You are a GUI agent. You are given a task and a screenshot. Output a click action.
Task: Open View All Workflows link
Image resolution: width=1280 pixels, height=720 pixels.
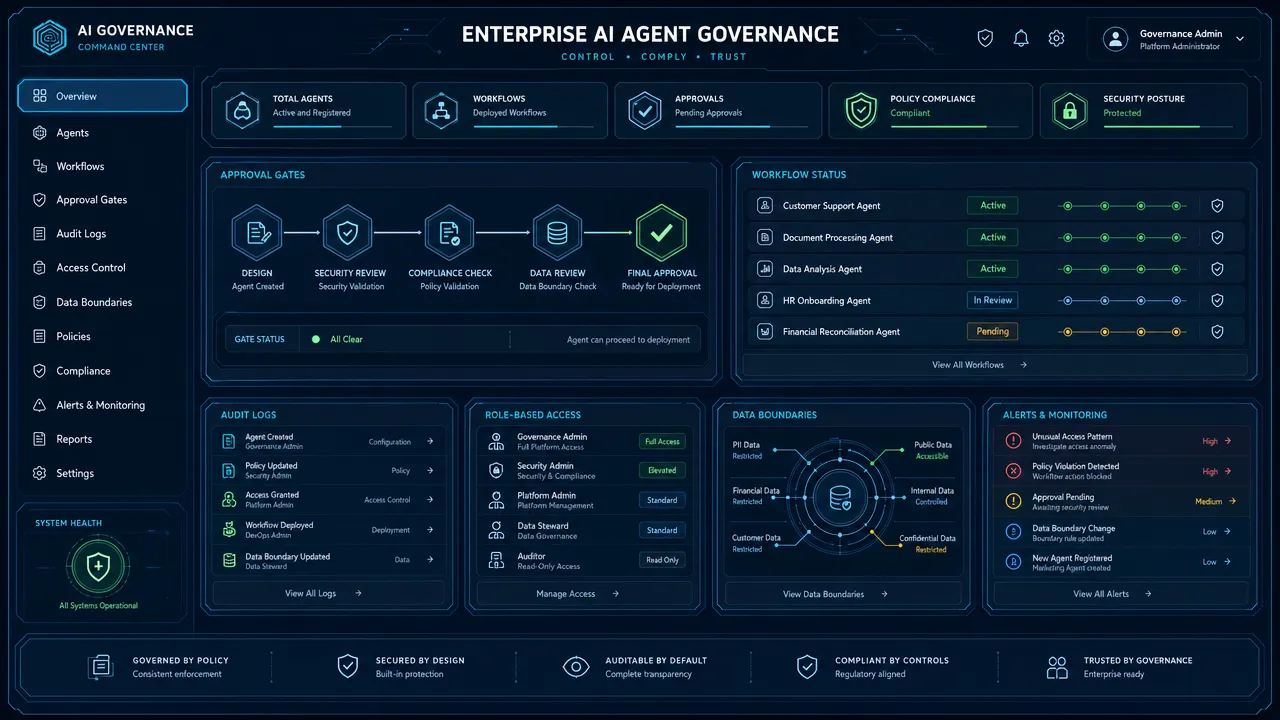pos(979,365)
